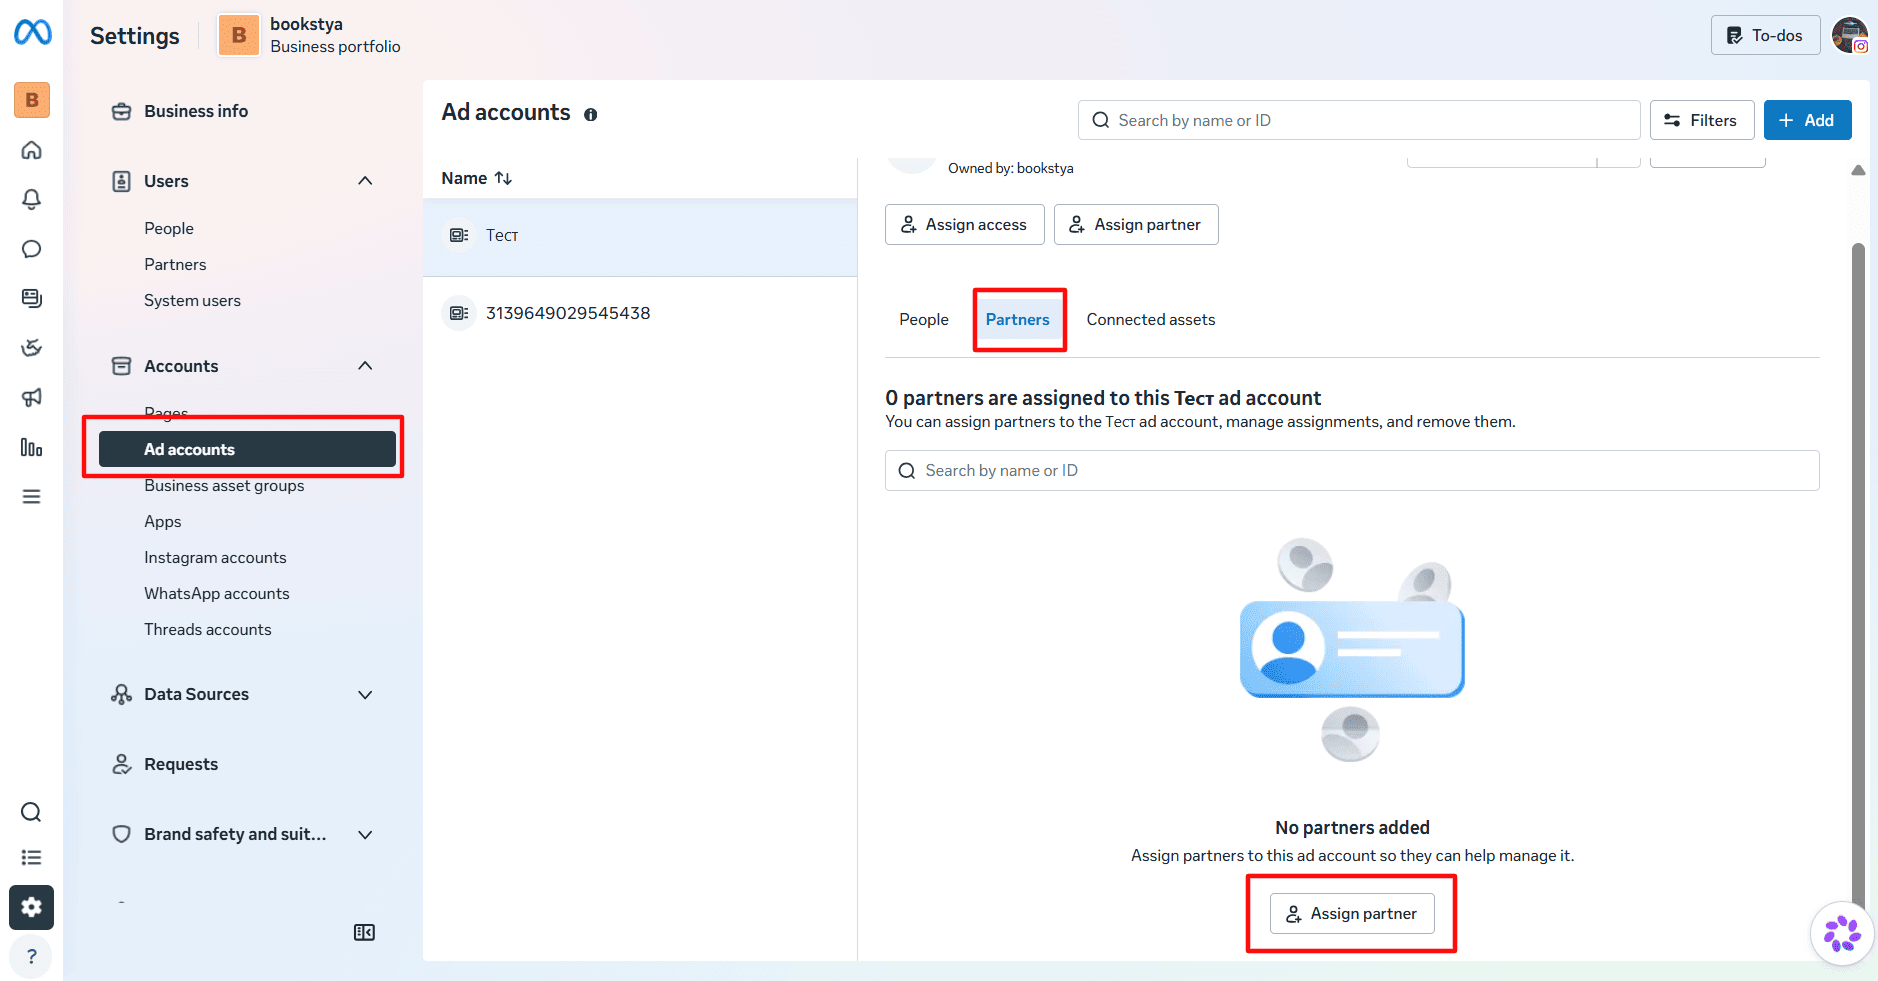Open Apps in sidebar
The width and height of the screenshot is (1878, 981).
point(163,522)
